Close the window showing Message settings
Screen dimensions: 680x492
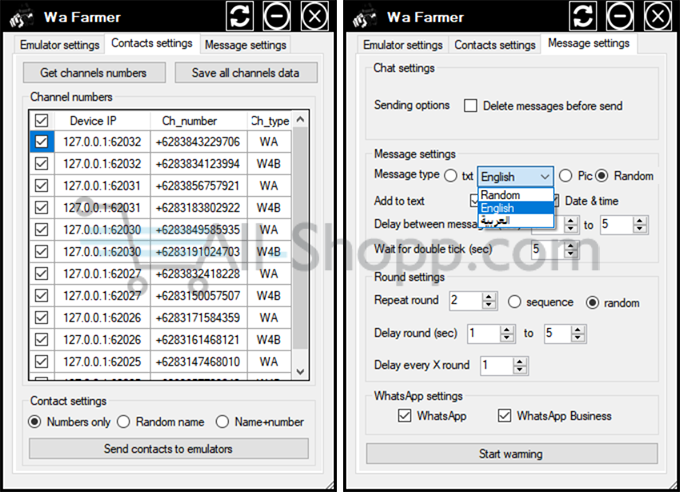(x=657, y=16)
